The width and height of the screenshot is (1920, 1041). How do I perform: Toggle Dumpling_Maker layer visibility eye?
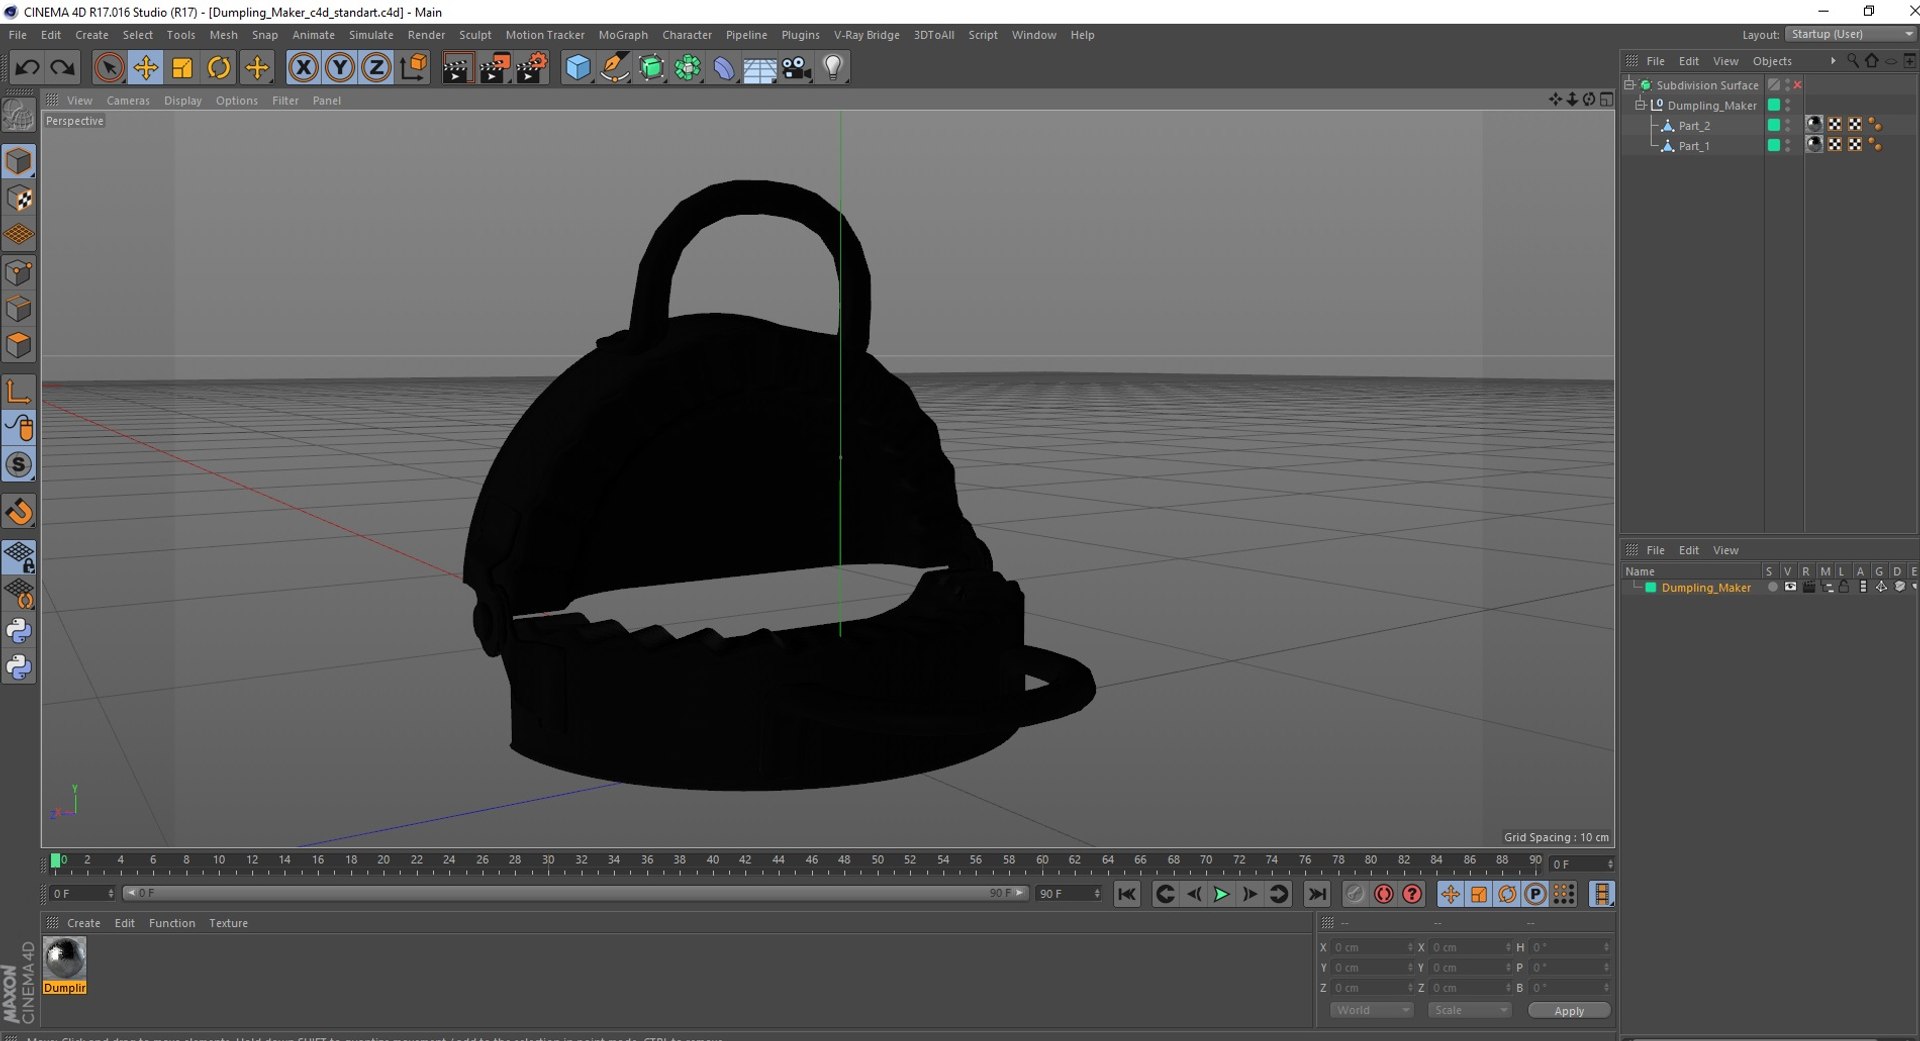click(x=1790, y=588)
